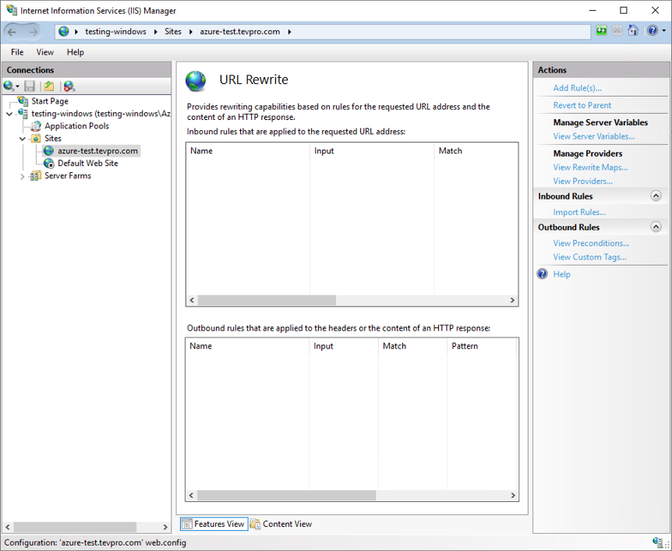The height and width of the screenshot is (551, 672).
Task: Click the IIS Manager title bar icon
Action: tap(12, 10)
